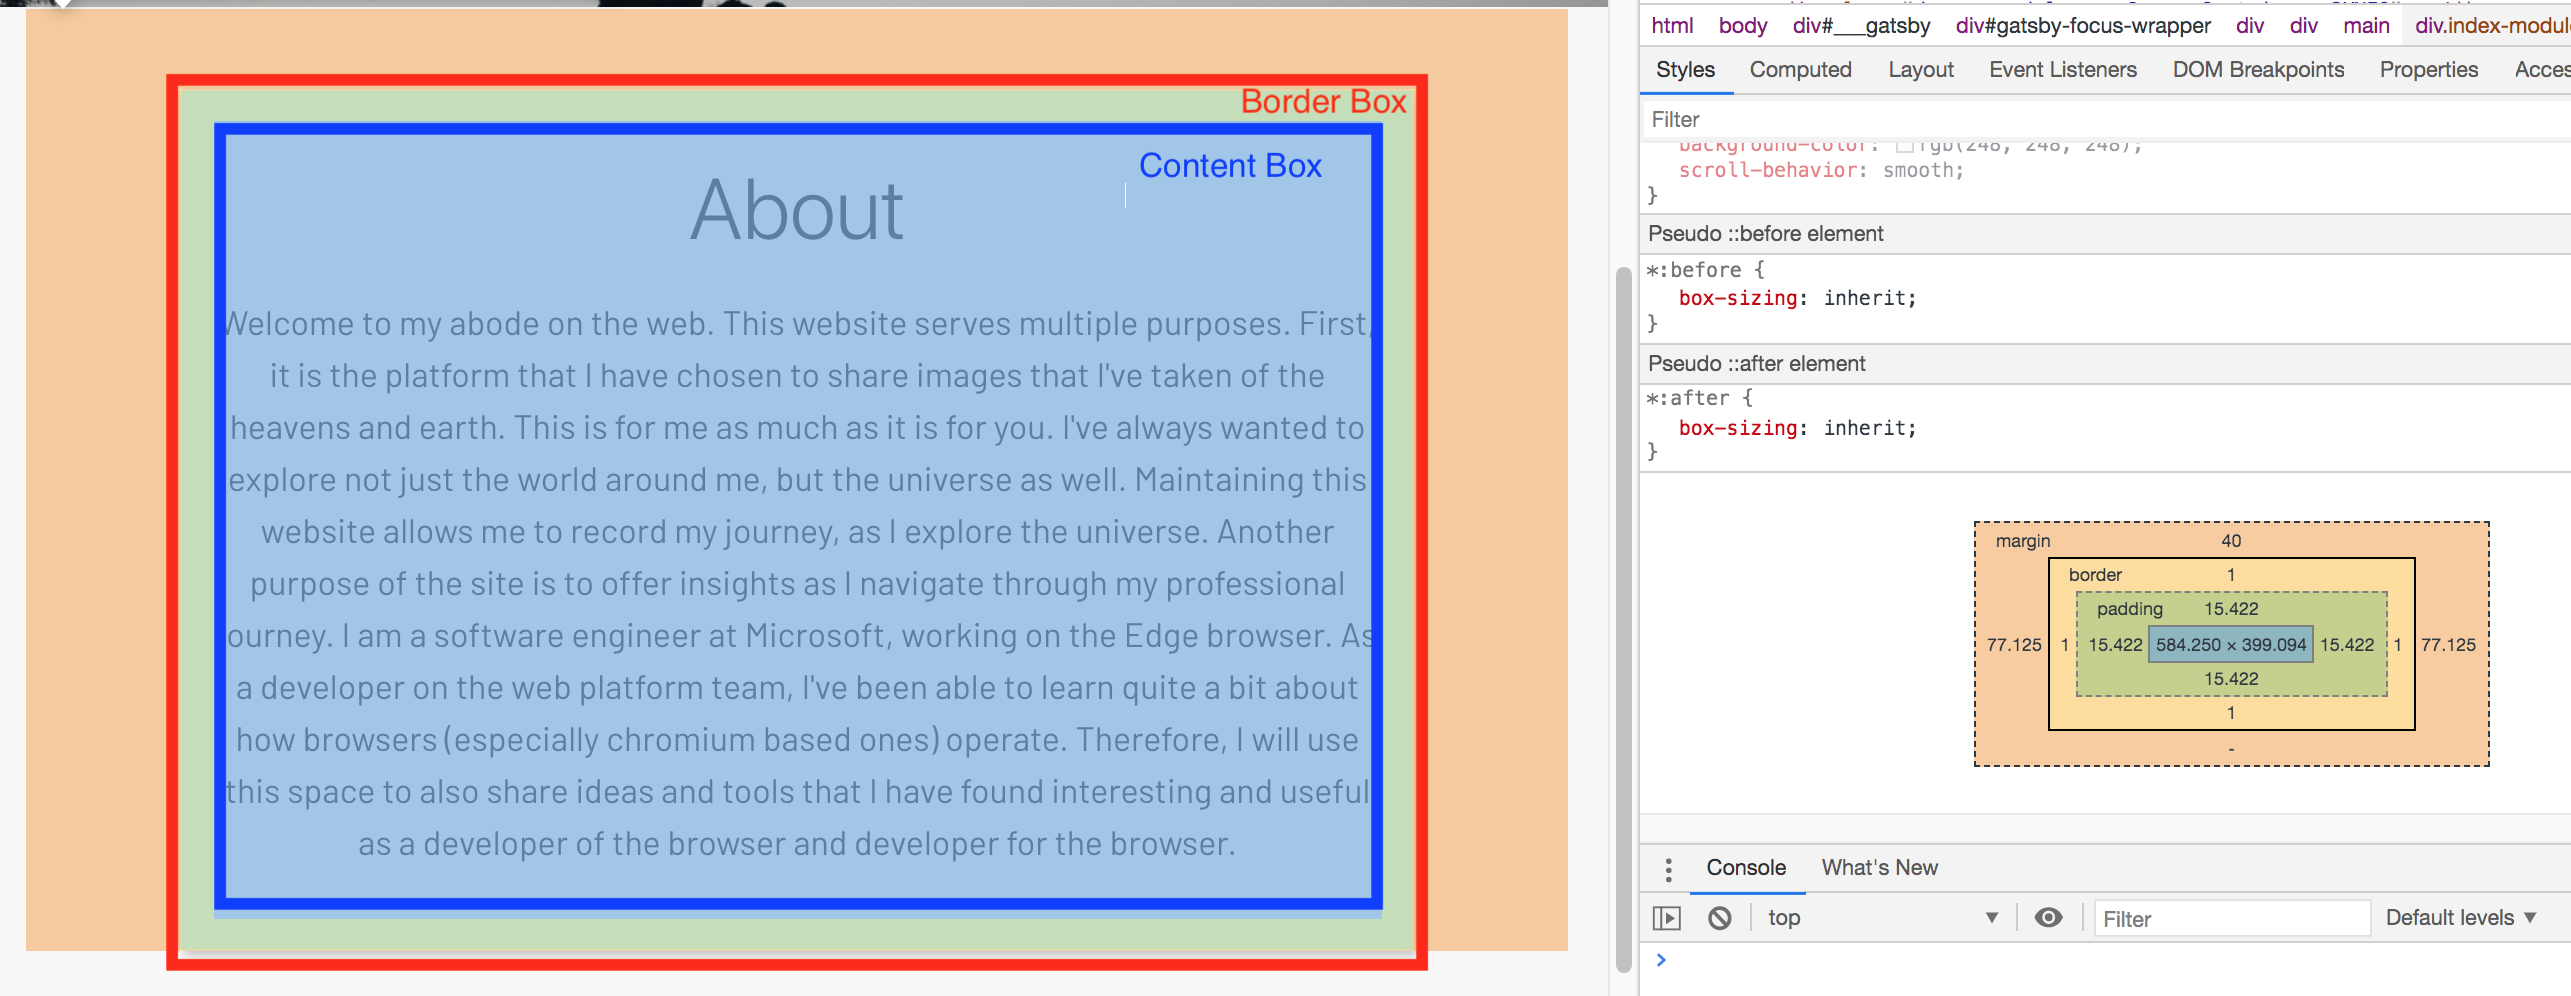Click the background-color swatch for rgb(248, 248, 248)
The image size is (2571, 996).
[1904, 146]
